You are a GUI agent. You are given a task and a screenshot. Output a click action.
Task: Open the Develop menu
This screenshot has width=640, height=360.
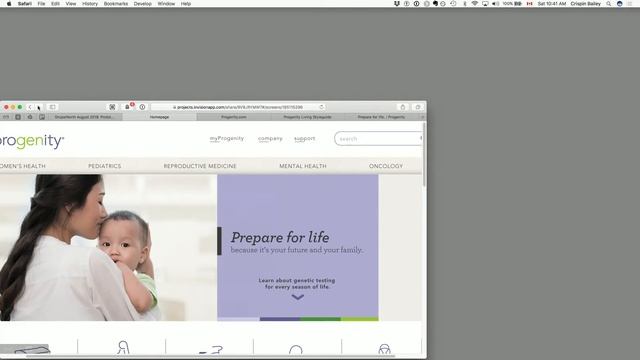click(x=142, y=4)
